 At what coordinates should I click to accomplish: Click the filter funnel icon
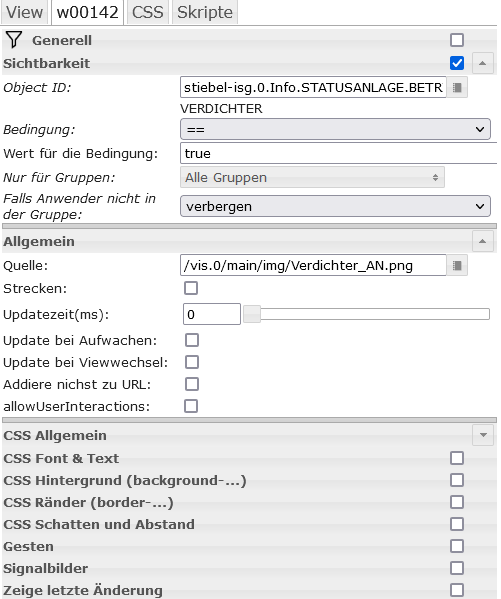pyautogui.click(x=14, y=40)
